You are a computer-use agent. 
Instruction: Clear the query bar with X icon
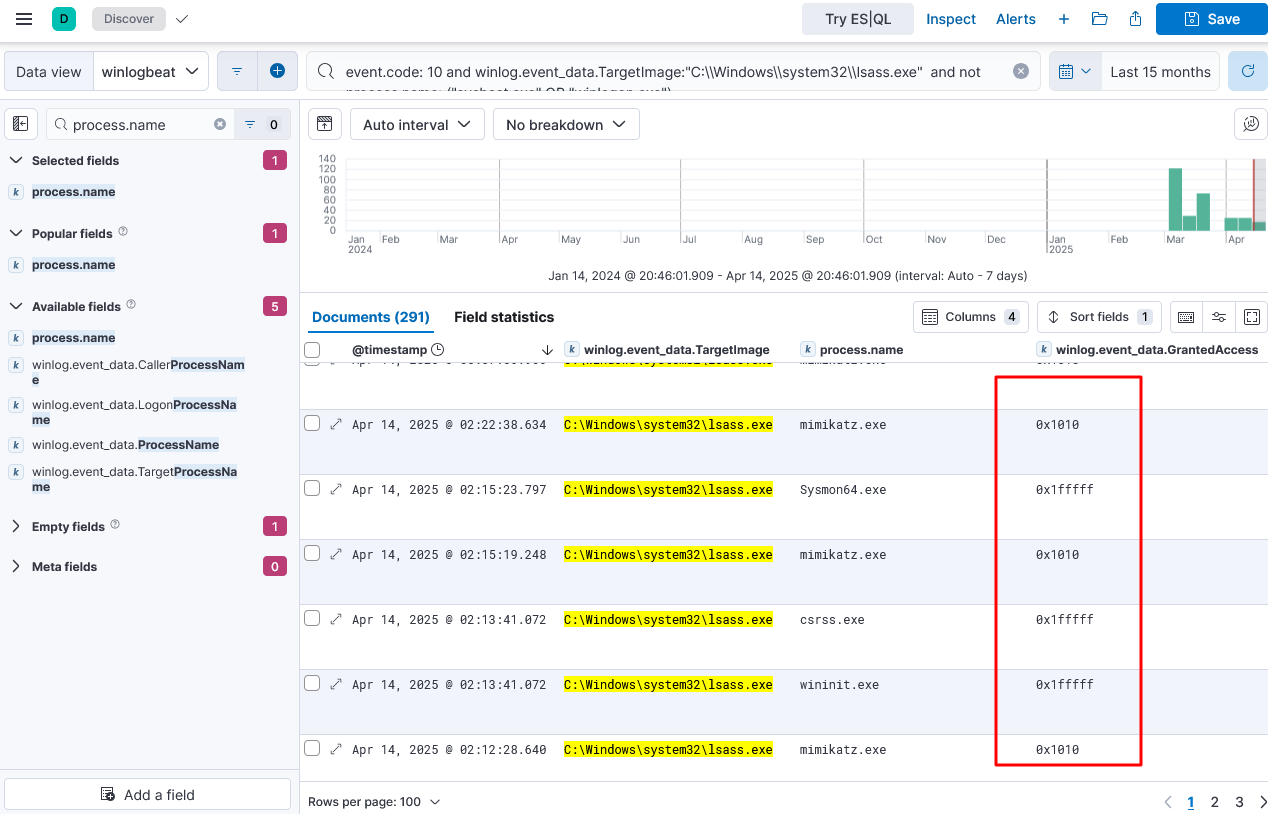(1020, 71)
